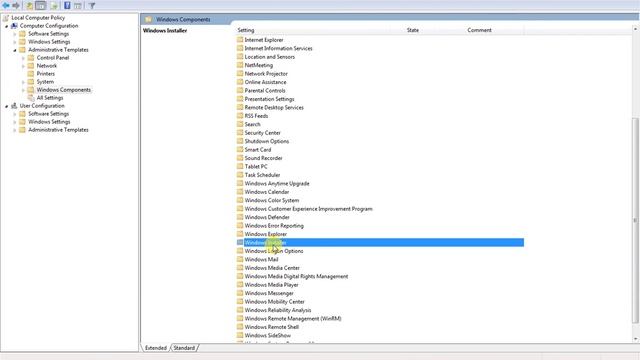Click the Windows Mail folder icon

coord(240,259)
